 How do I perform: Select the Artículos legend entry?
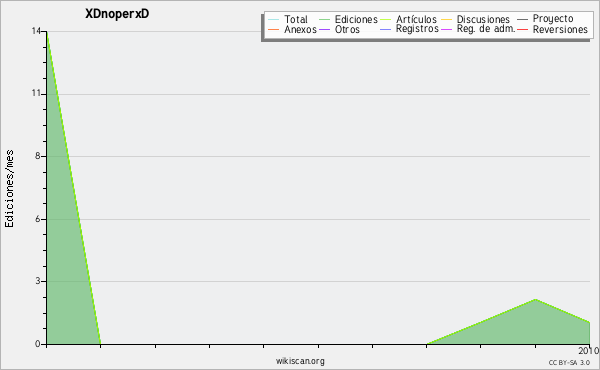click(416, 19)
